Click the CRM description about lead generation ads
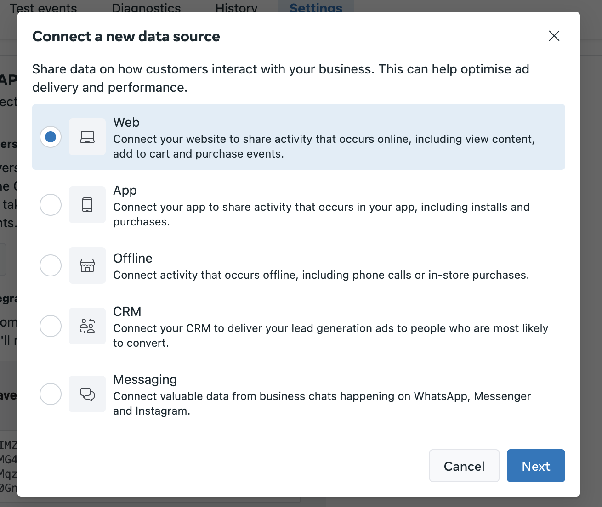Image resolution: width=602 pixels, height=507 pixels. click(x=331, y=335)
